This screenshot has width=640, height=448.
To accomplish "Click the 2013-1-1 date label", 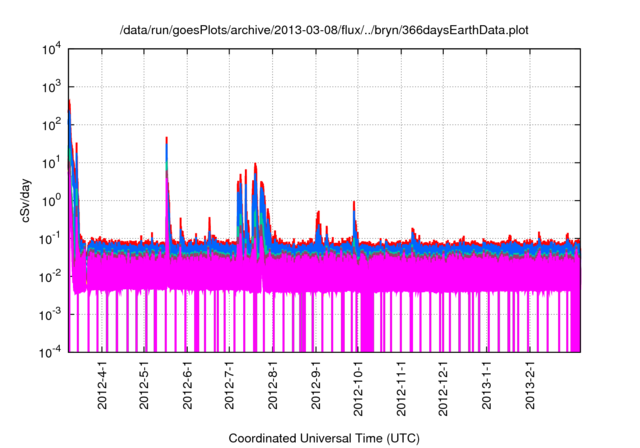I will (487, 384).
